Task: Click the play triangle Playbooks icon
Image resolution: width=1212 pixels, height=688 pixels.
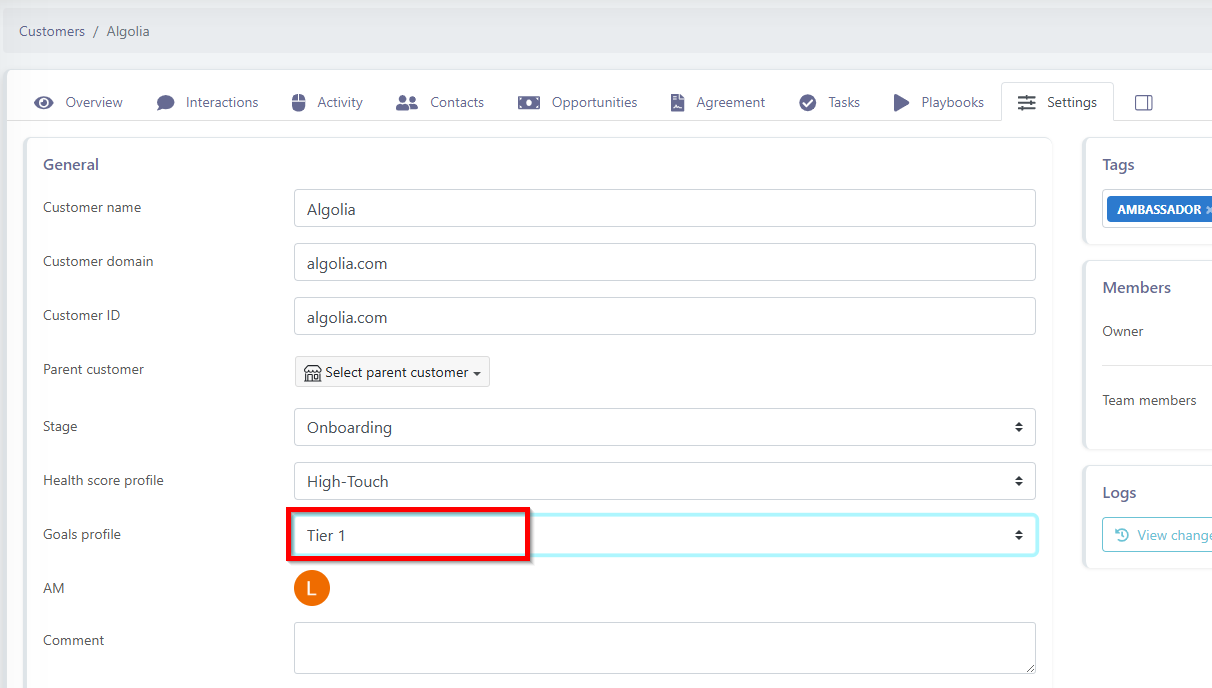Action: [901, 103]
